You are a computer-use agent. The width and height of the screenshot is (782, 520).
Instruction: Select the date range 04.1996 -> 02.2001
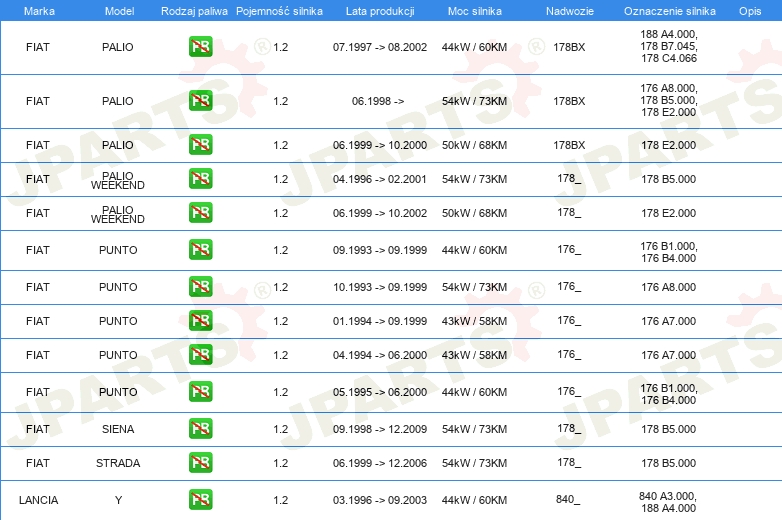coord(380,179)
